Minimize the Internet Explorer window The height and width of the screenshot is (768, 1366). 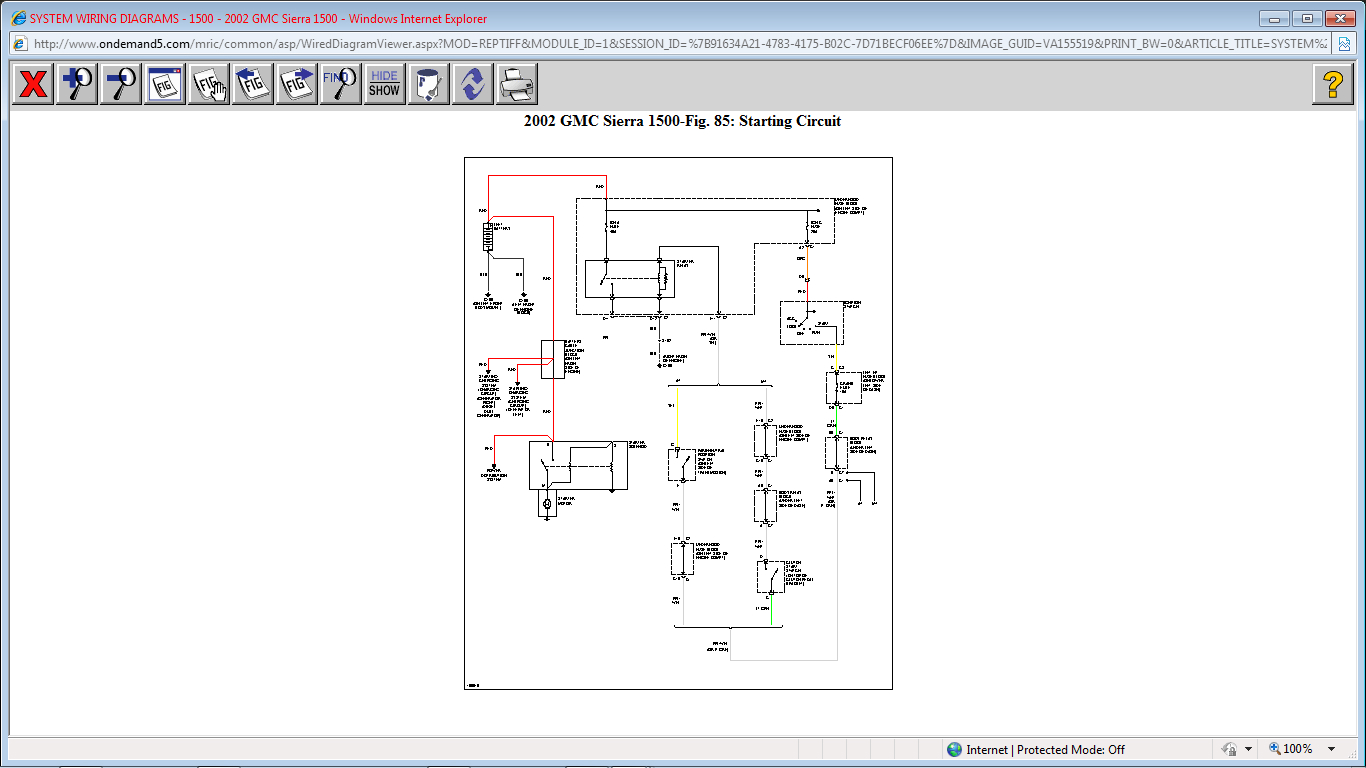point(1274,18)
